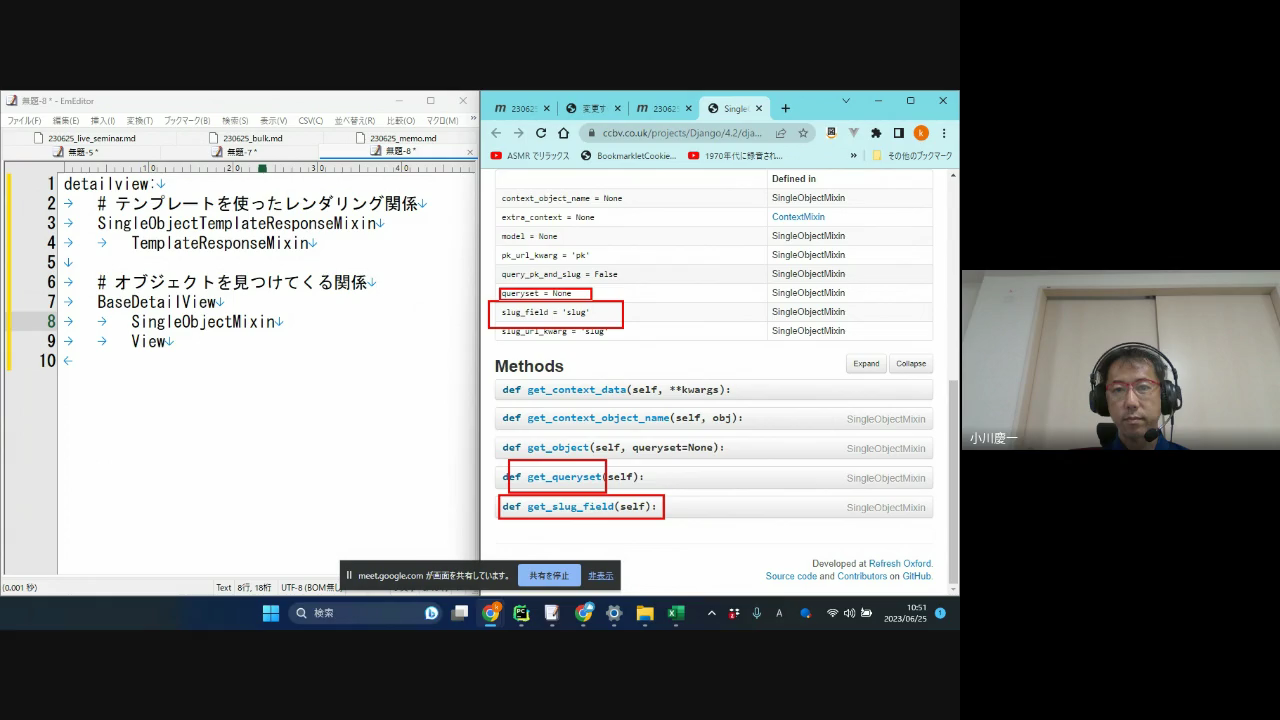Open the ContextMixin link
This screenshot has width=1280, height=720.
(x=798, y=217)
